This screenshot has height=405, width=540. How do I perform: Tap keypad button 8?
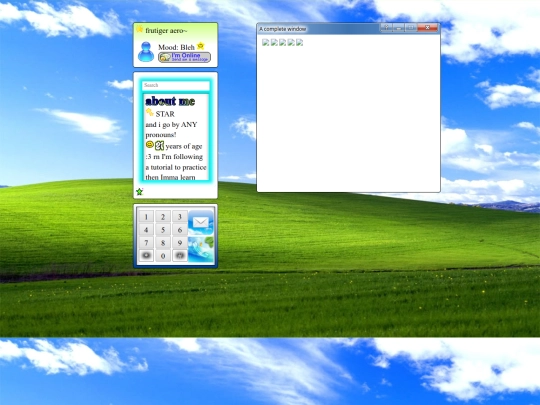[x=163, y=243]
